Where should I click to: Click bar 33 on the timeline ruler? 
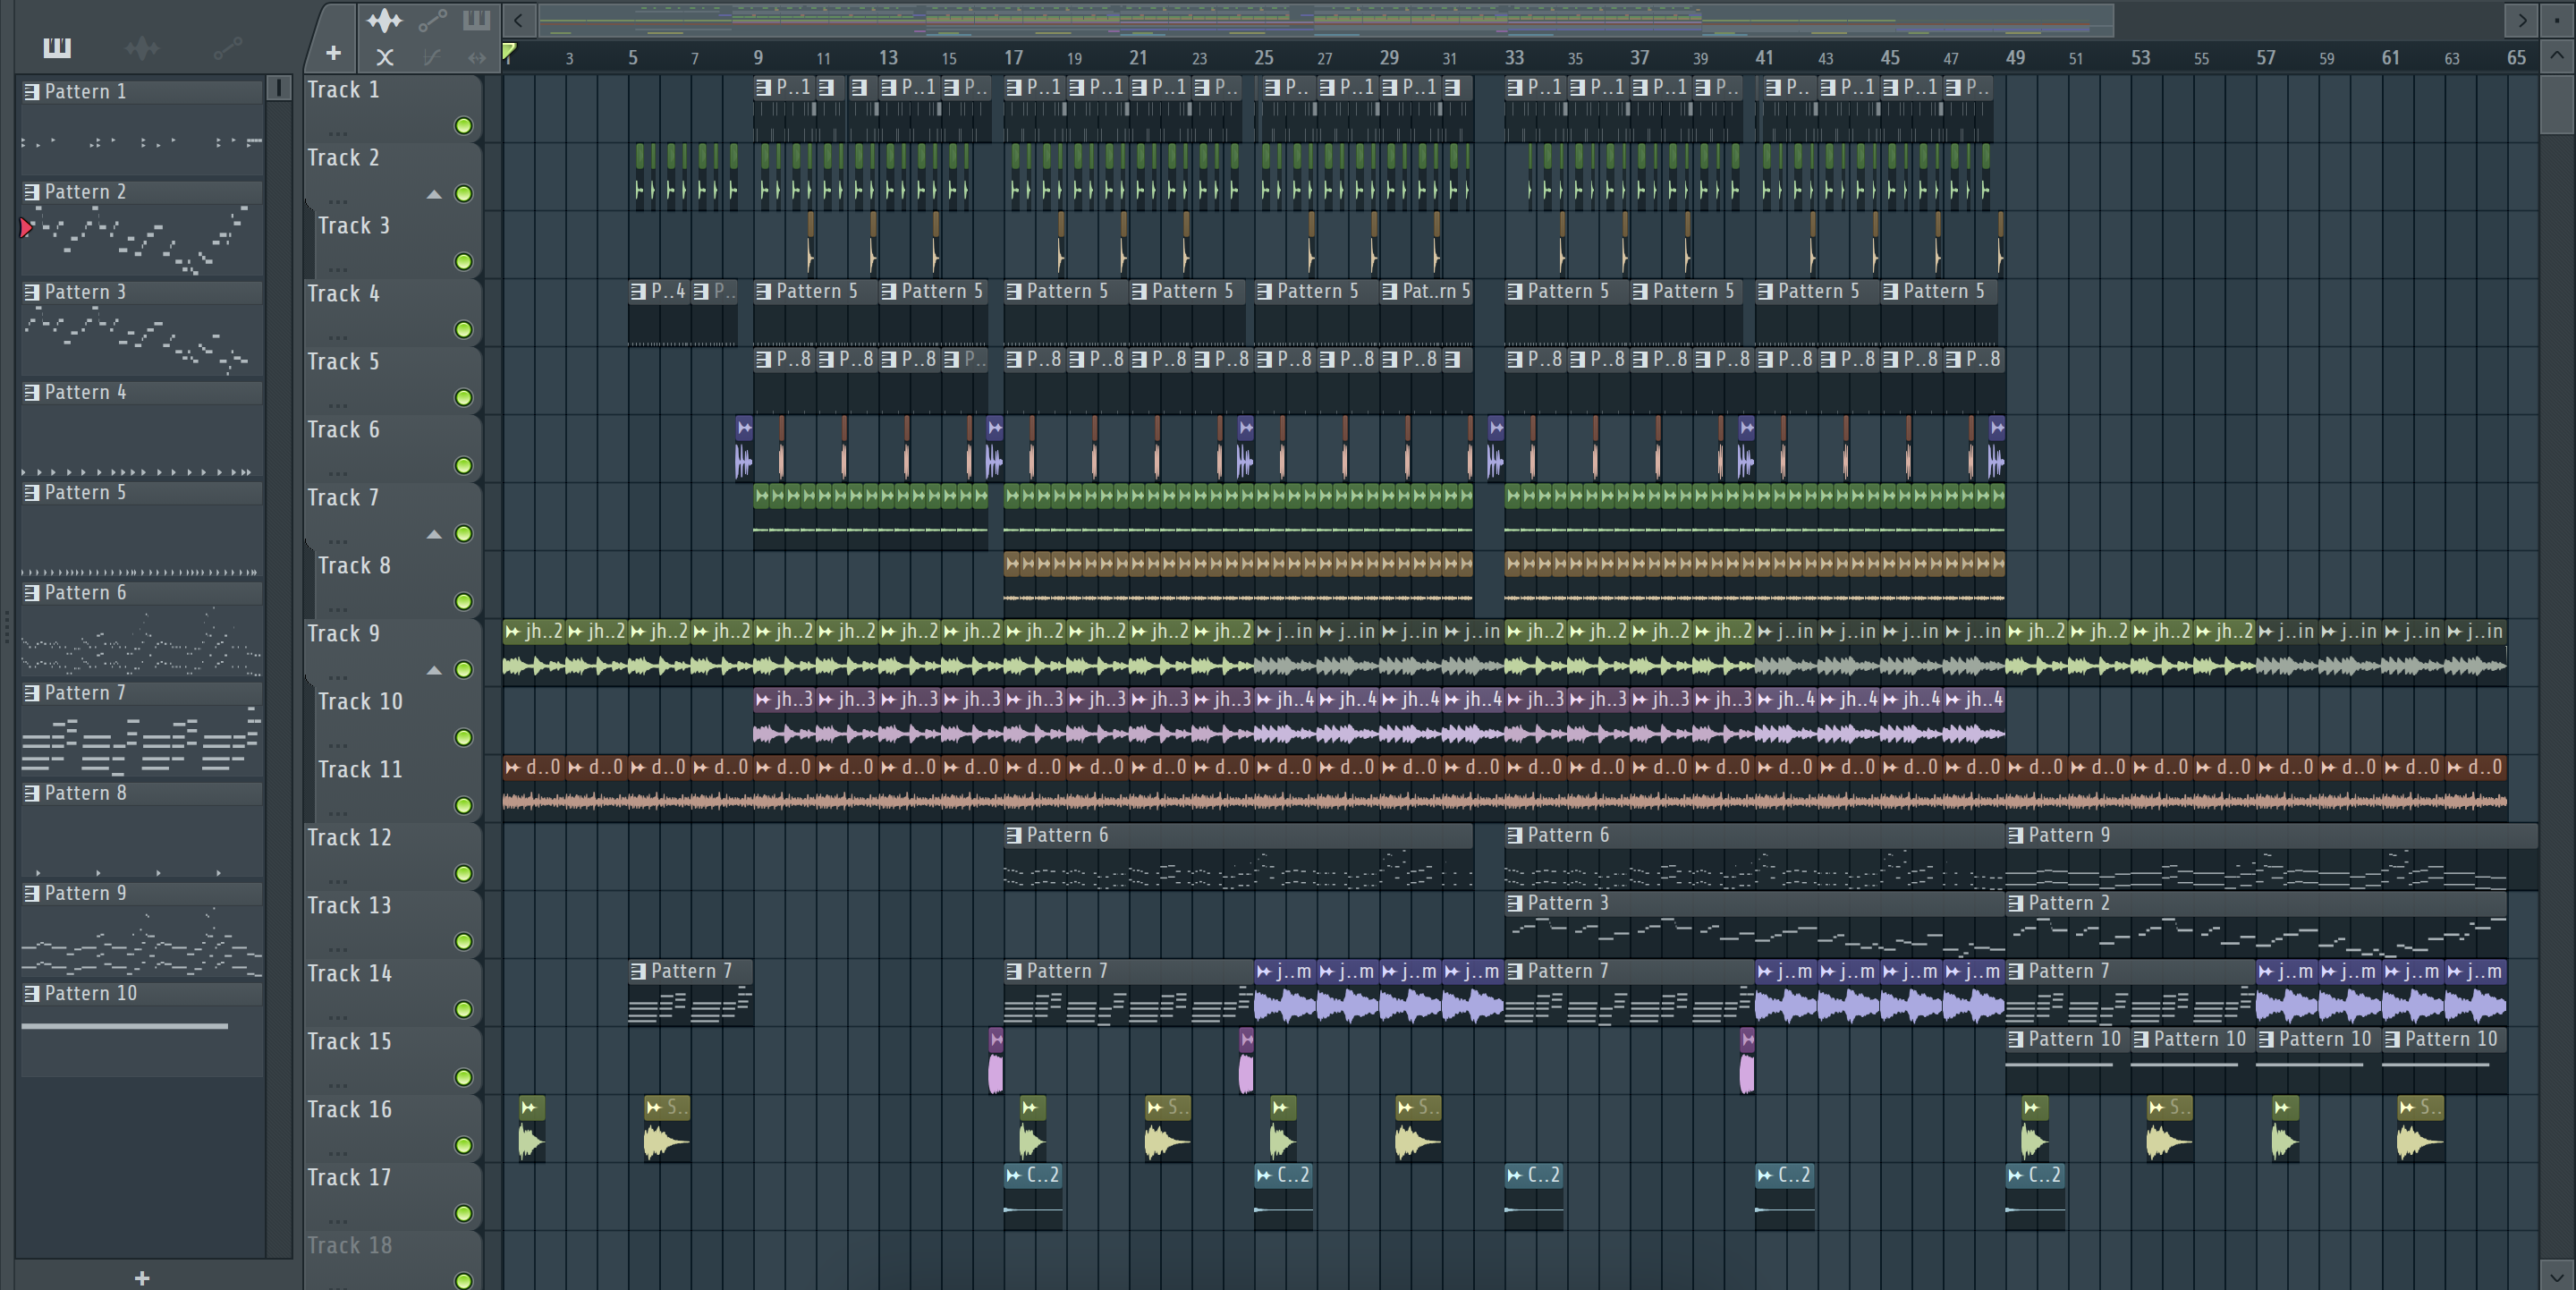[x=1514, y=58]
